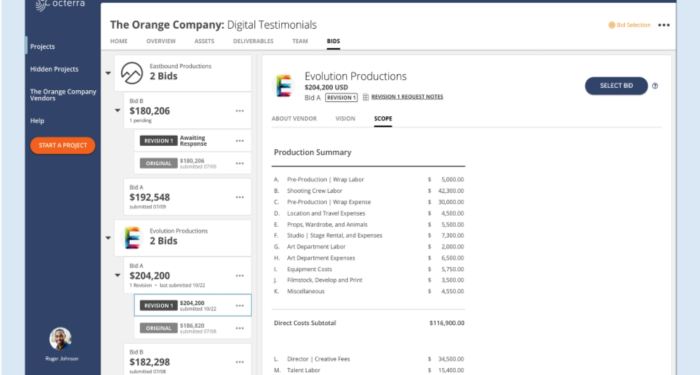Open Projects in the sidebar
Screen dimensions: 700x375
click(x=42, y=46)
